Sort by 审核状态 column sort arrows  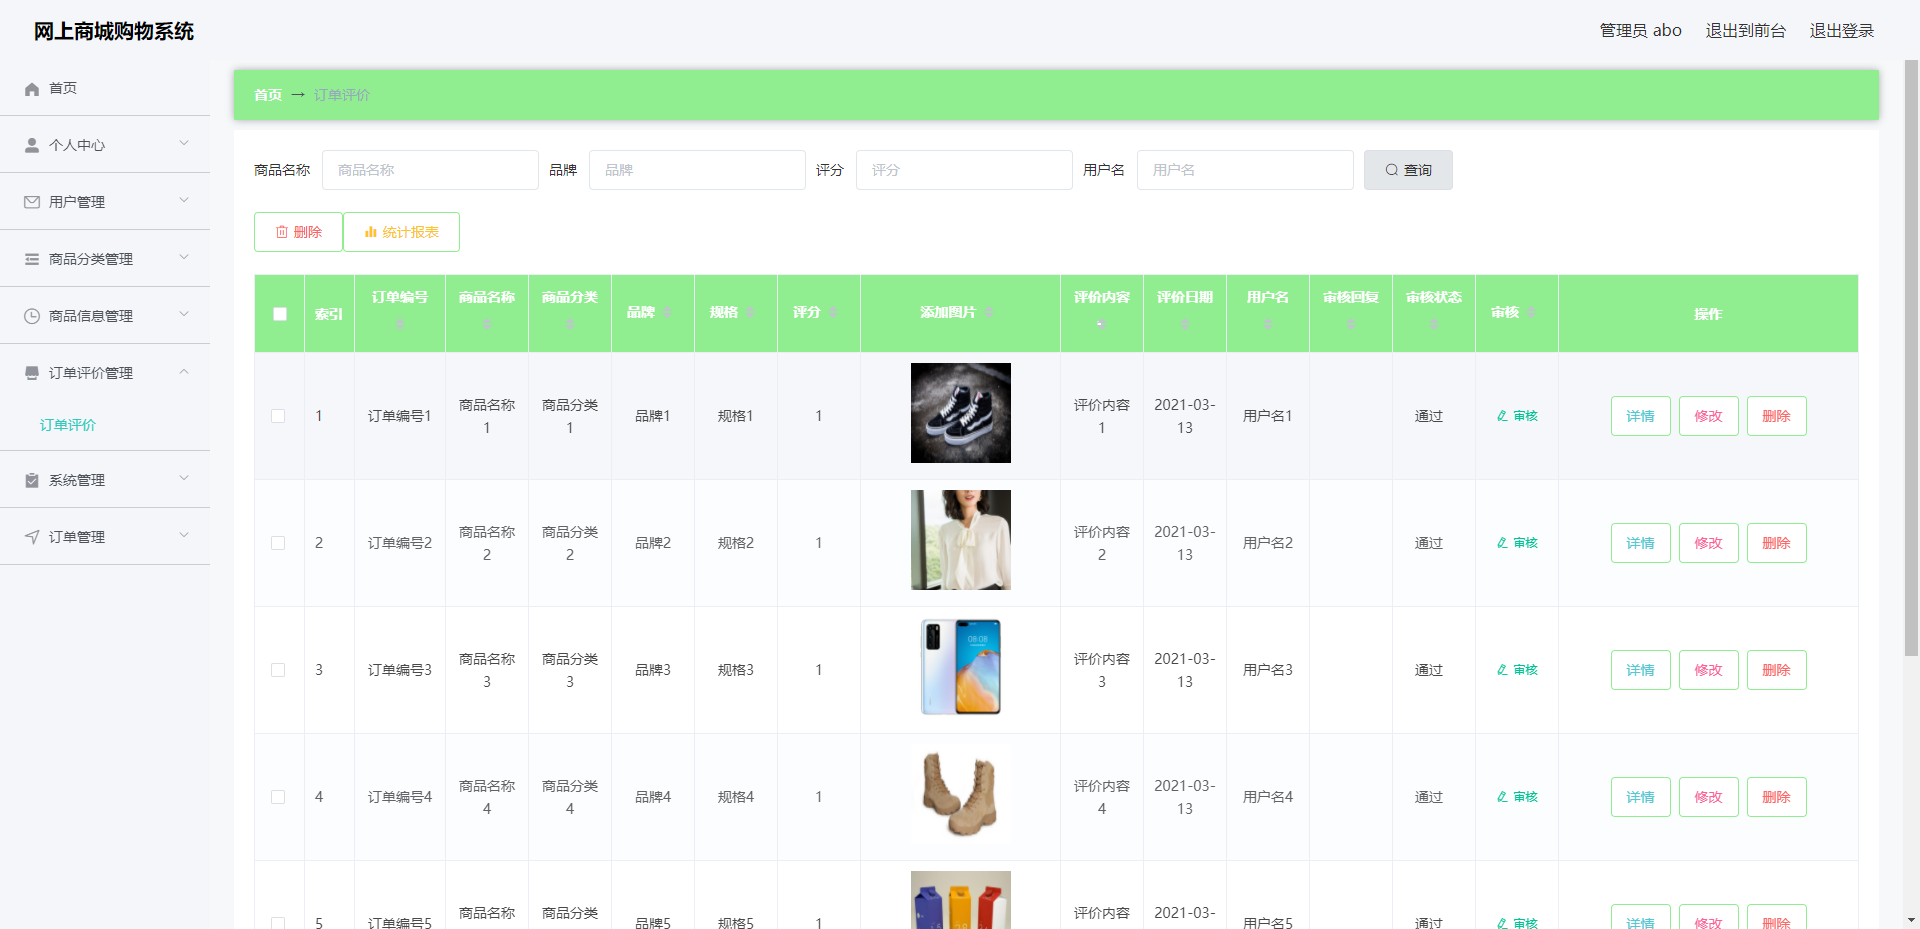pyautogui.click(x=1434, y=324)
